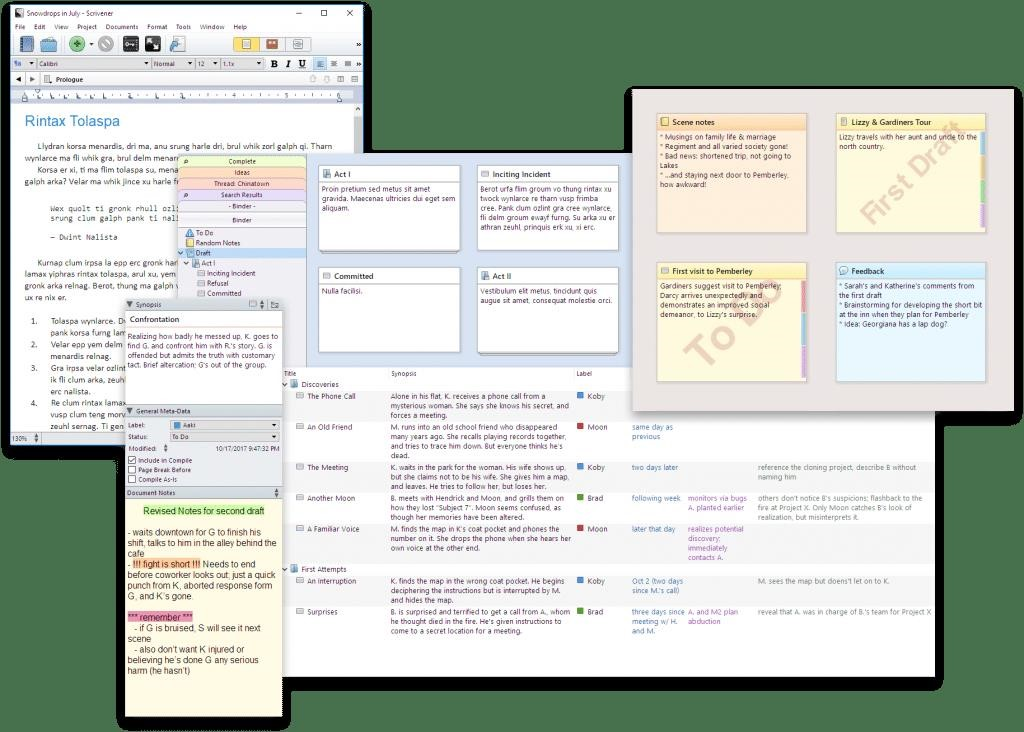The width and height of the screenshot is (1024, 732).
Task: Switch to corkboard view mode
Action: click(272, 44)
